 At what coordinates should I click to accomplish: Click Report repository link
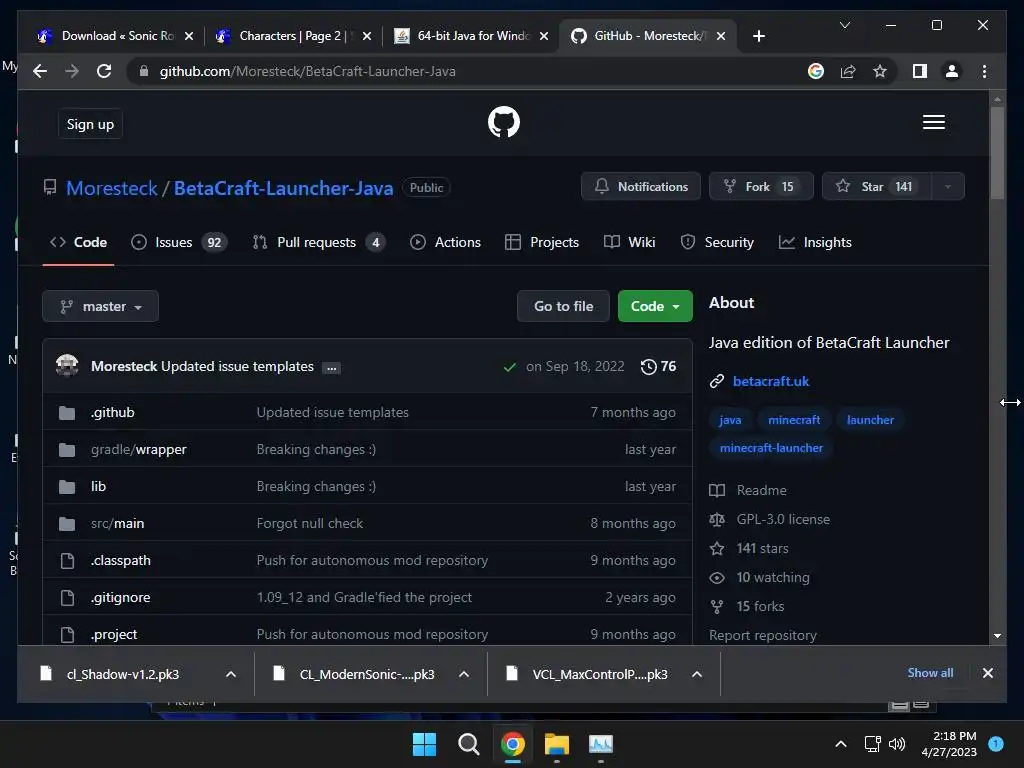[763, 635]
